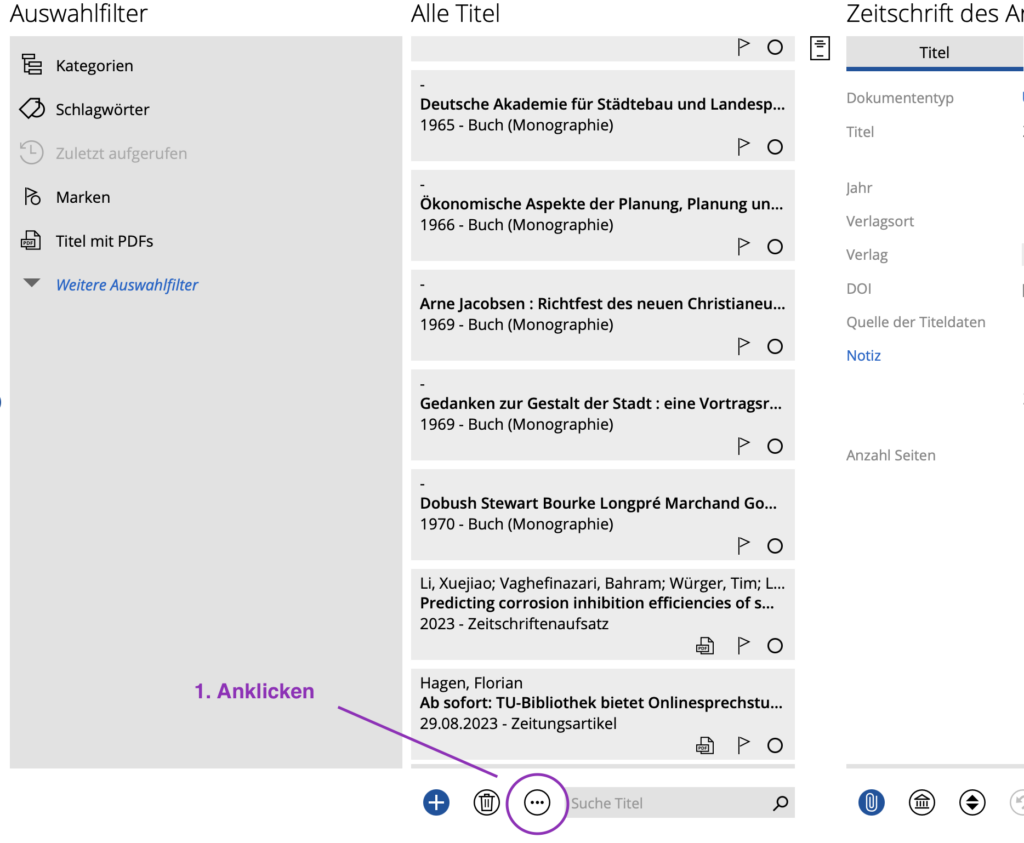Screen dimensions: 1024x843
Task: Click the Quelle der Titeldaten label
Action: [916, 322]
